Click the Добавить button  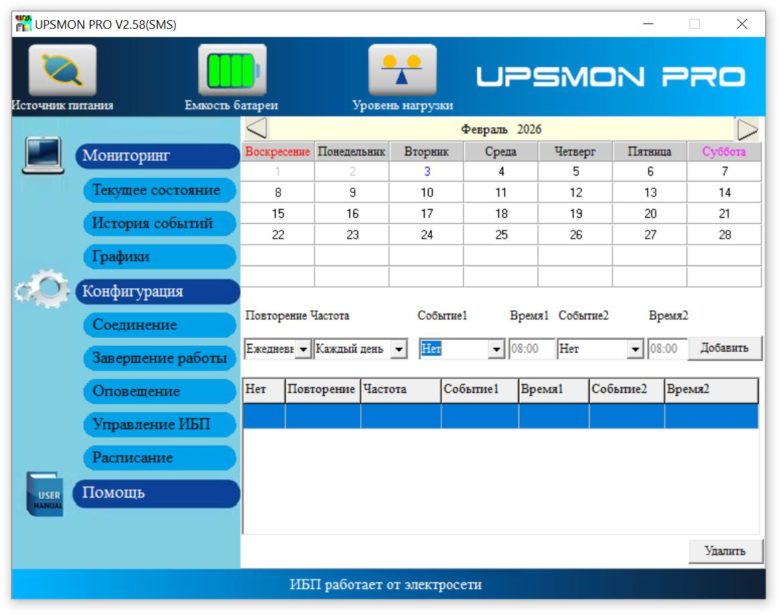pyautogui.click(x=724, y=348)
